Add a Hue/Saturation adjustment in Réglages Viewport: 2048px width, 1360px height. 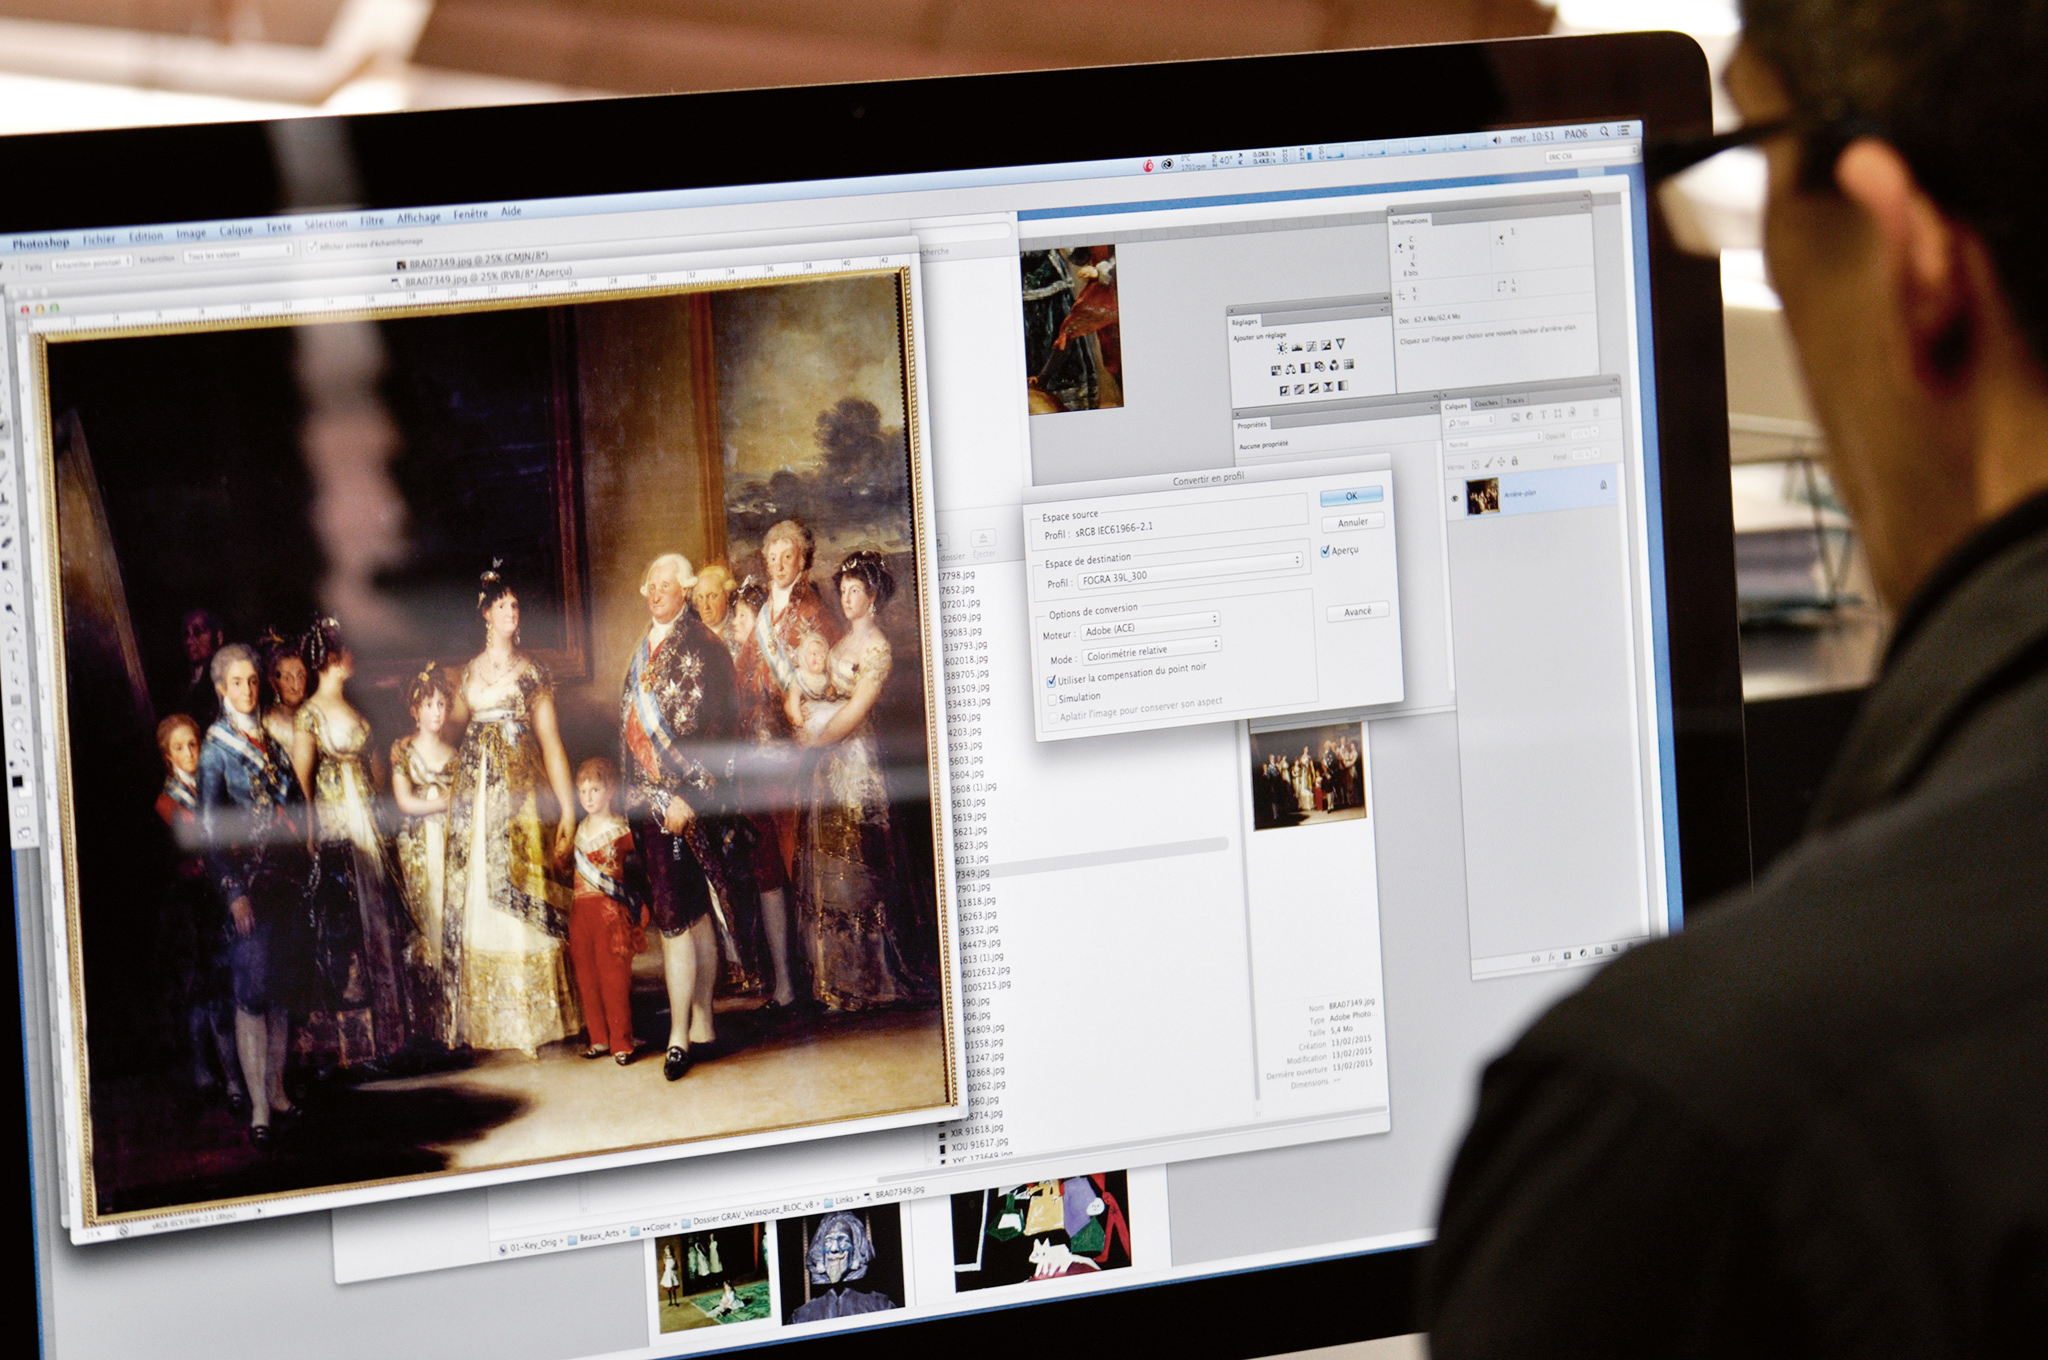[x=1276, y=370]
